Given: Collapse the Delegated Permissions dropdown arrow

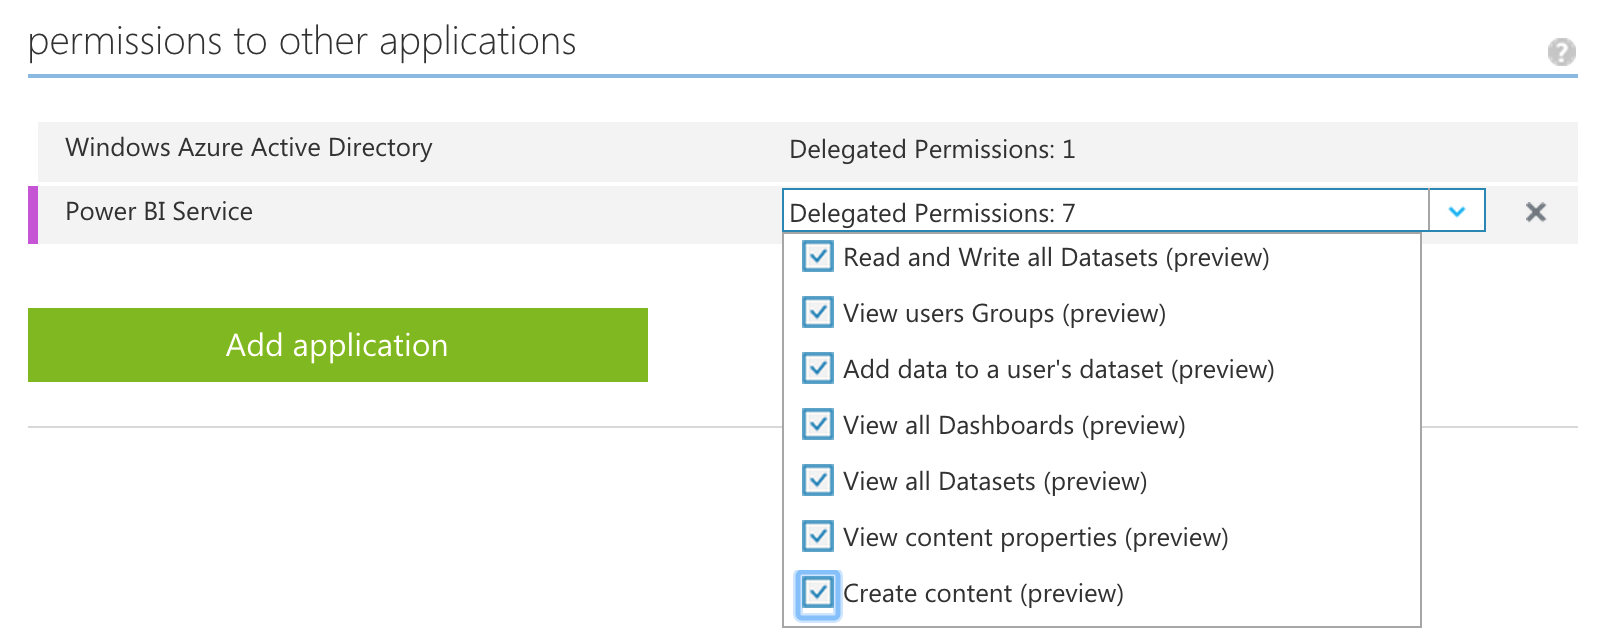Looking at the screenshot, I should 1457,211.
